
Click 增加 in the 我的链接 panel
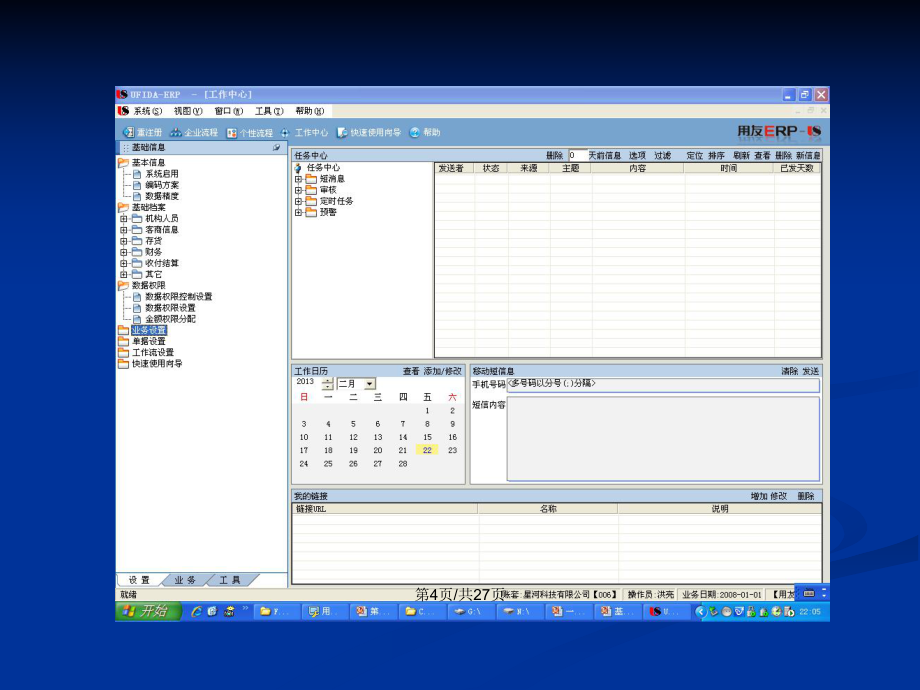[759, 496]
